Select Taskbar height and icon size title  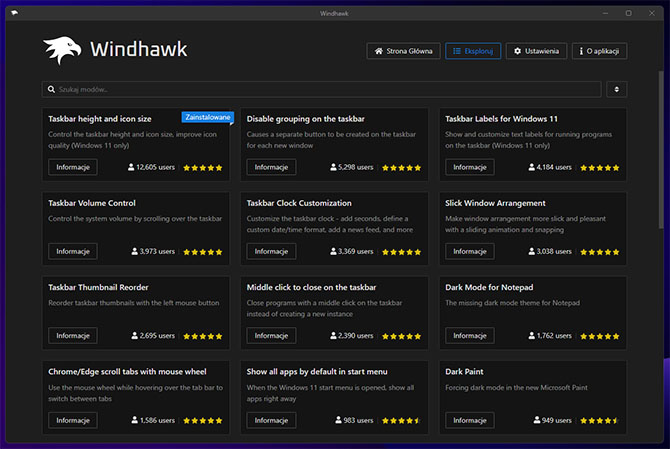100,119
